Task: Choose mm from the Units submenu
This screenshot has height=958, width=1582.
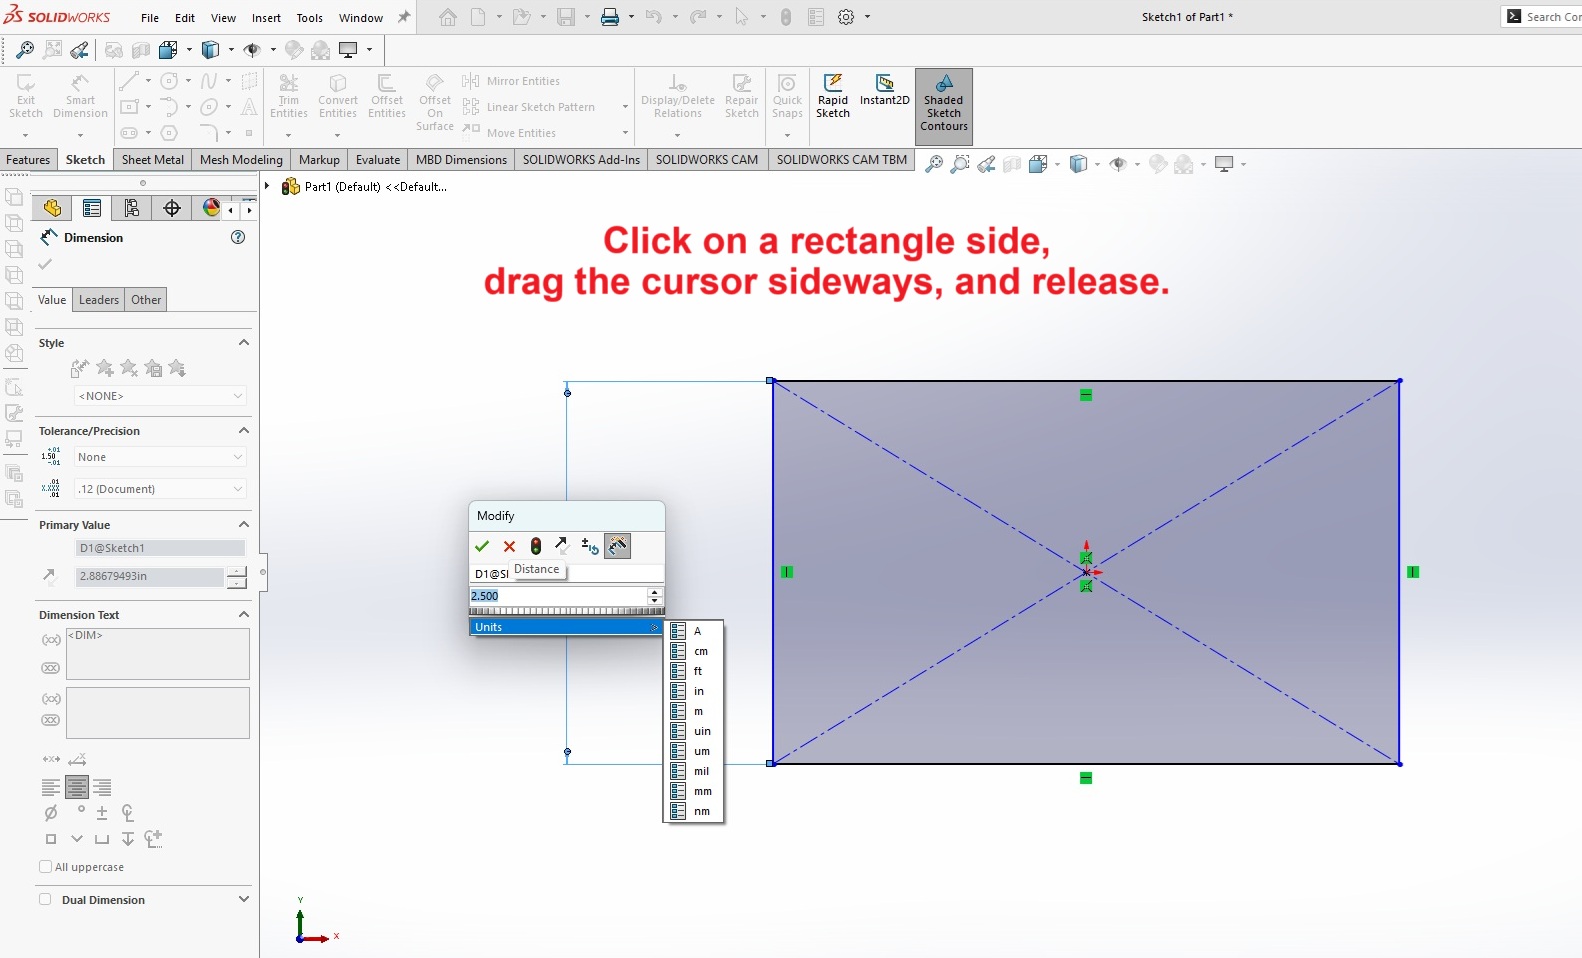Action: click(x=702, y=791)
